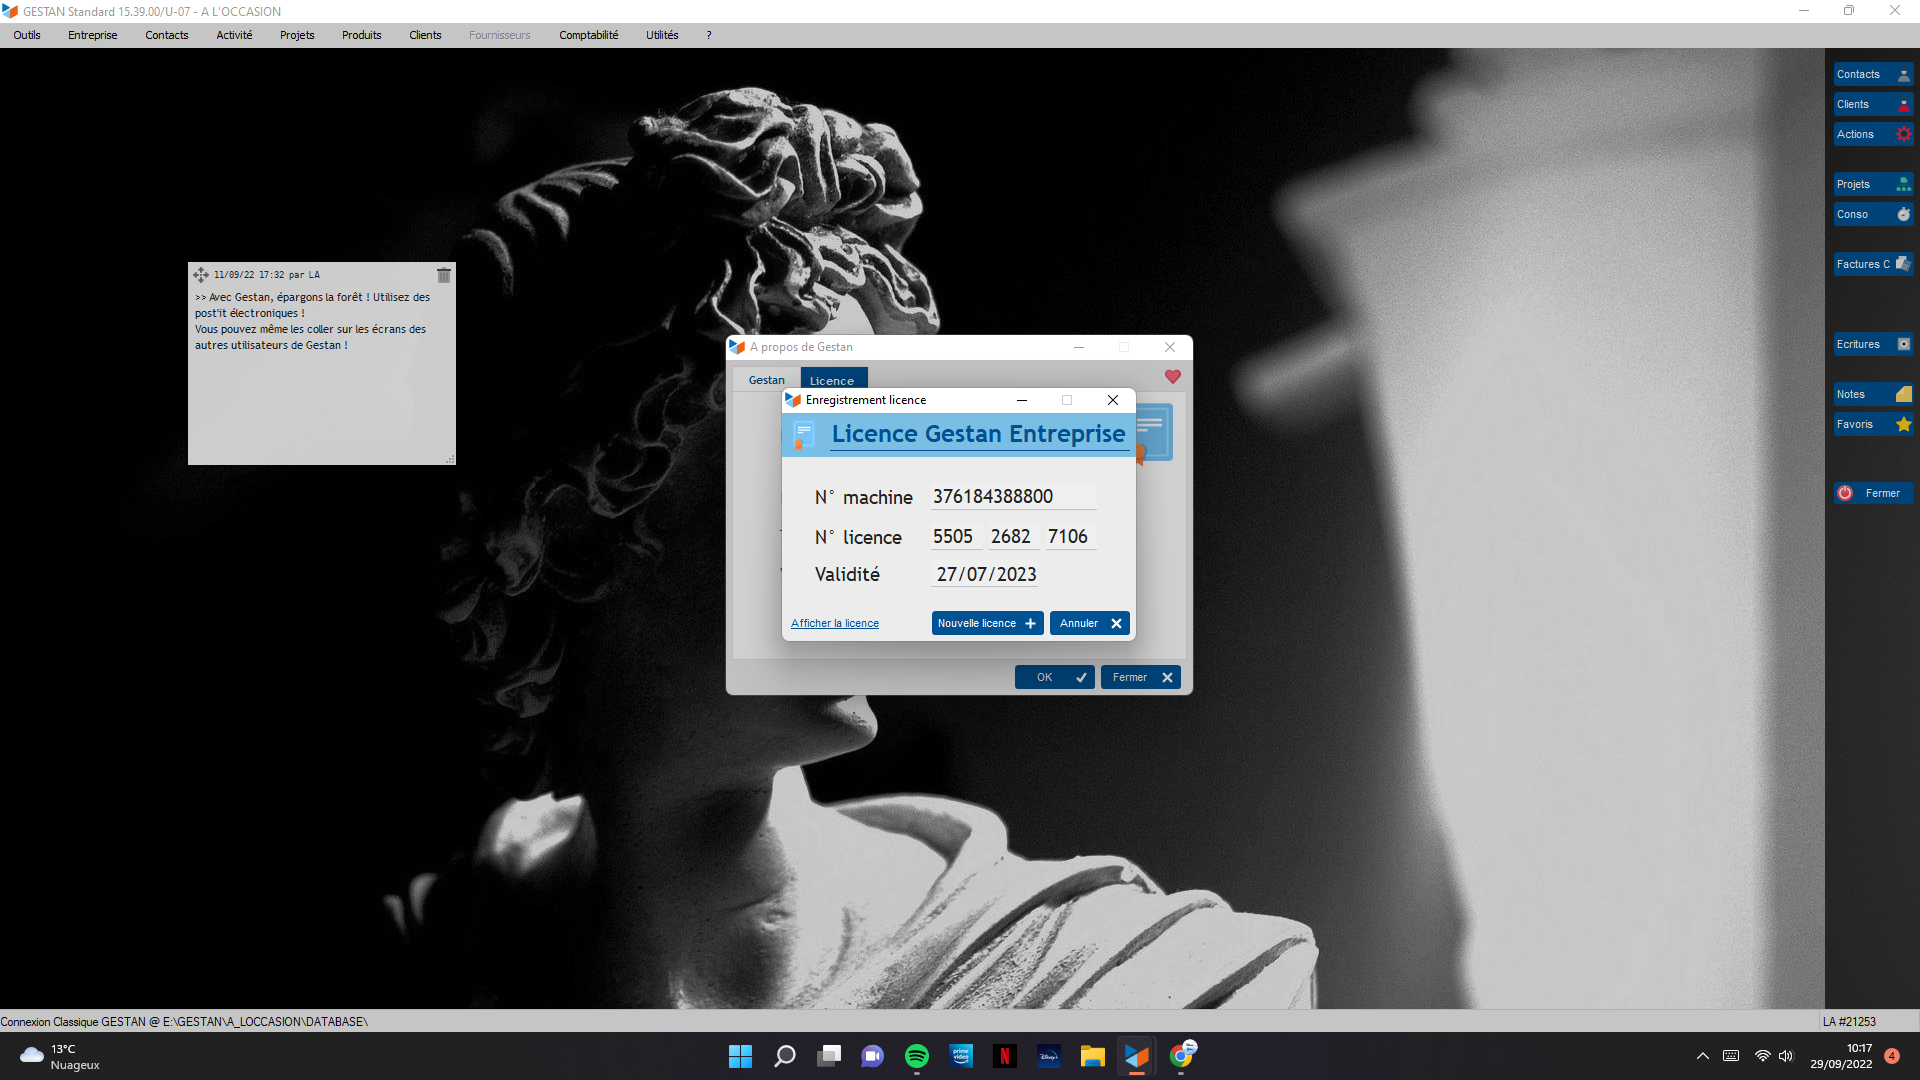The image size is (1920, 1080).
Task: Click the Nouvelle licence button
Action: click(986, 623)
